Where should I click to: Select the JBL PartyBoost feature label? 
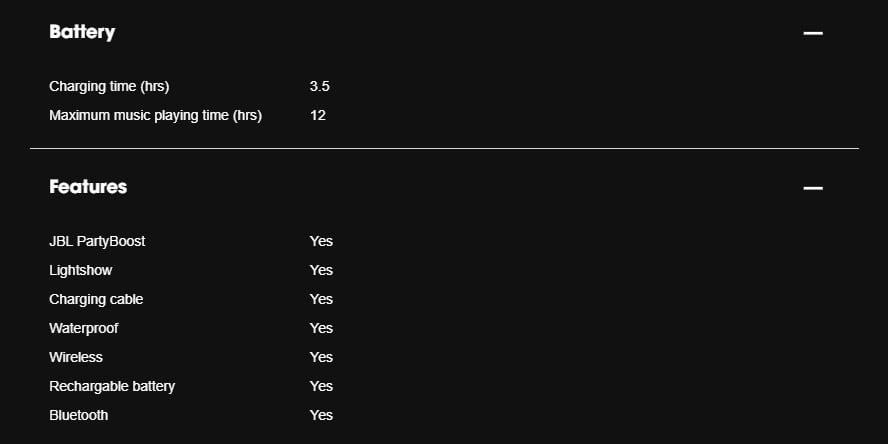tap(97, 241)
